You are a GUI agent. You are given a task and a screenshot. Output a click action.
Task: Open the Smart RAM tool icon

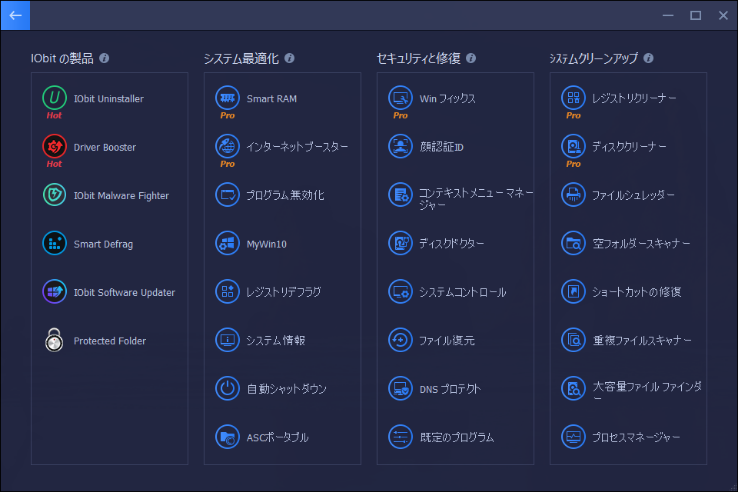[227, 97]
